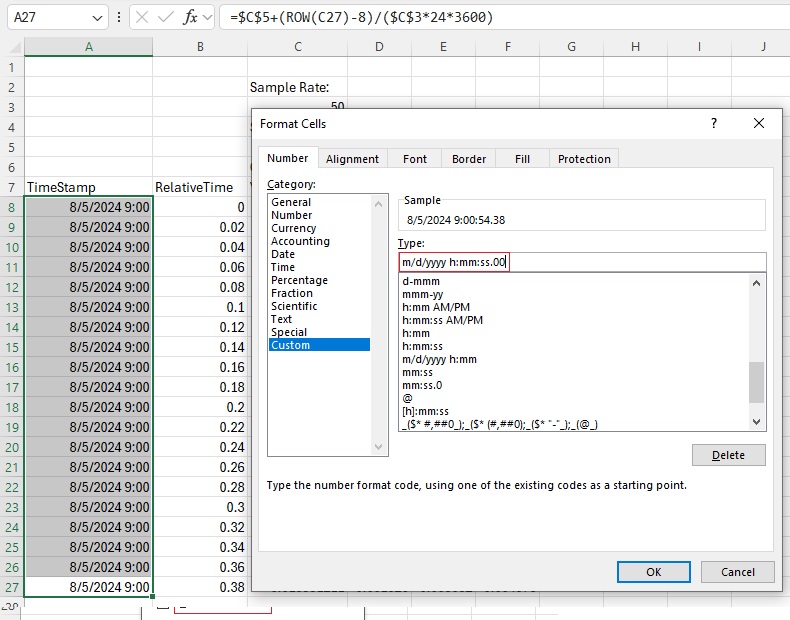Choose h:mm:ss format type
The height and width of the screenshot is (620, 790).
point(574,347)
